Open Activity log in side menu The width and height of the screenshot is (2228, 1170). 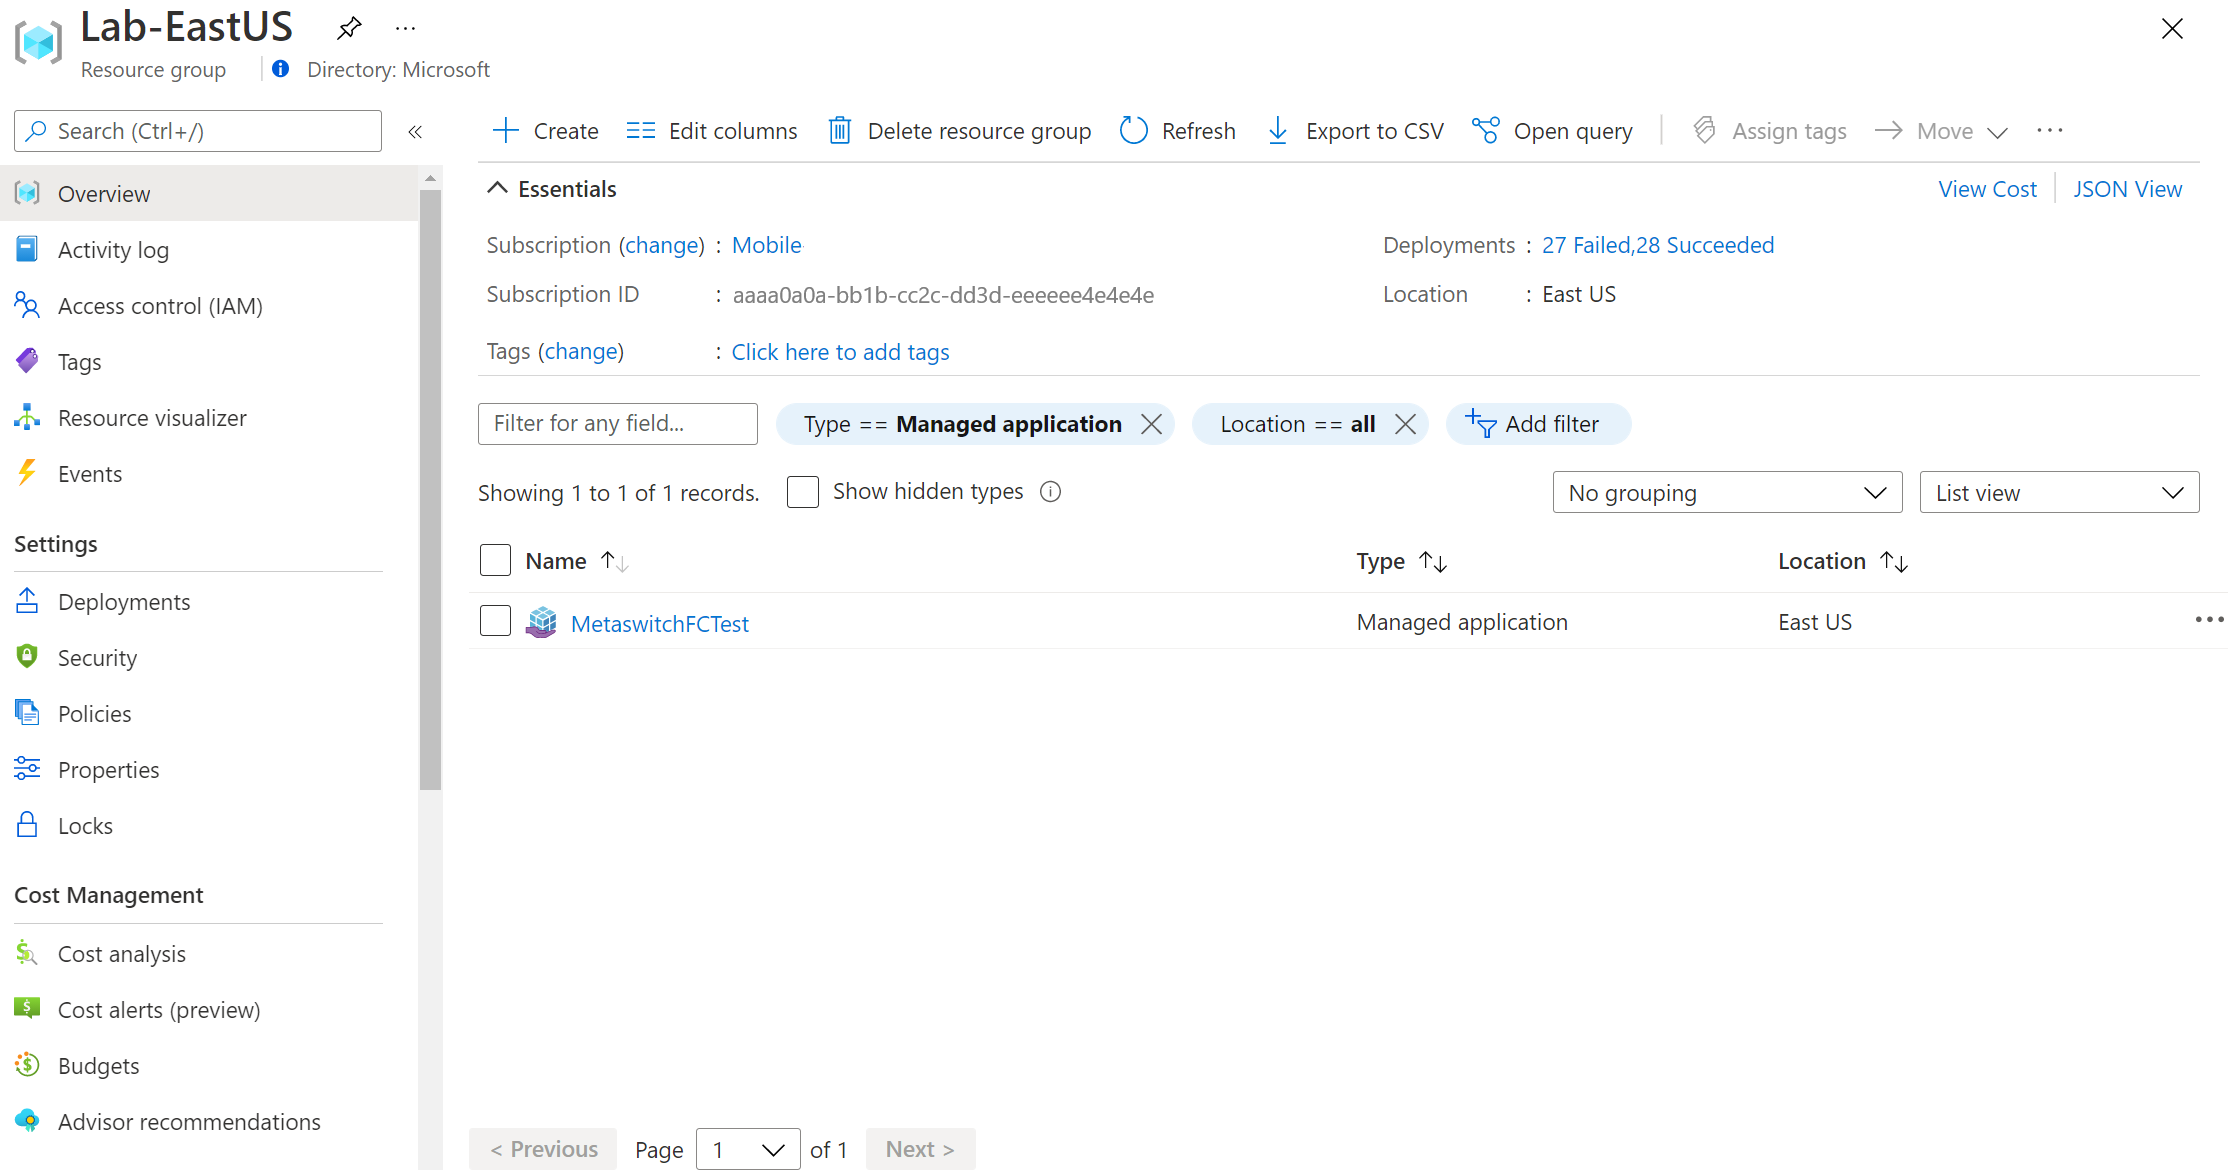(113, 250)
